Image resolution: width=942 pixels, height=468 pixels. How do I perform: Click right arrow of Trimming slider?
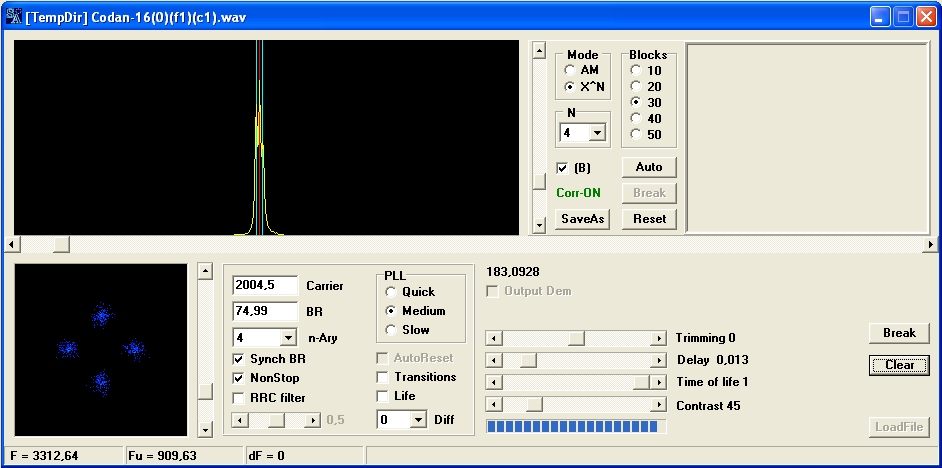coord(658,339)
